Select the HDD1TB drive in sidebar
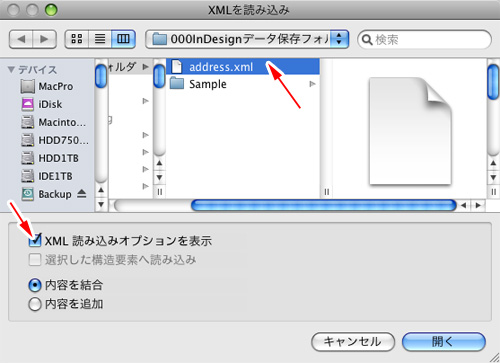Viewport: 500px width, 363px height. tap(50, 158)
